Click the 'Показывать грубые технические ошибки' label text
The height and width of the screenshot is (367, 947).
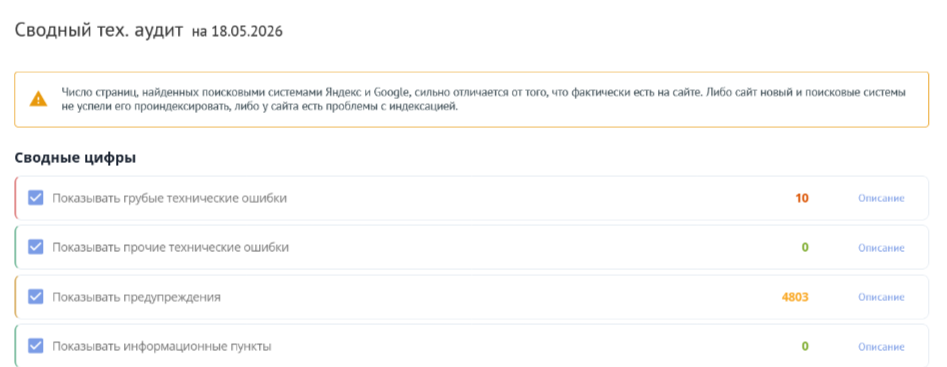pos(170,199)
